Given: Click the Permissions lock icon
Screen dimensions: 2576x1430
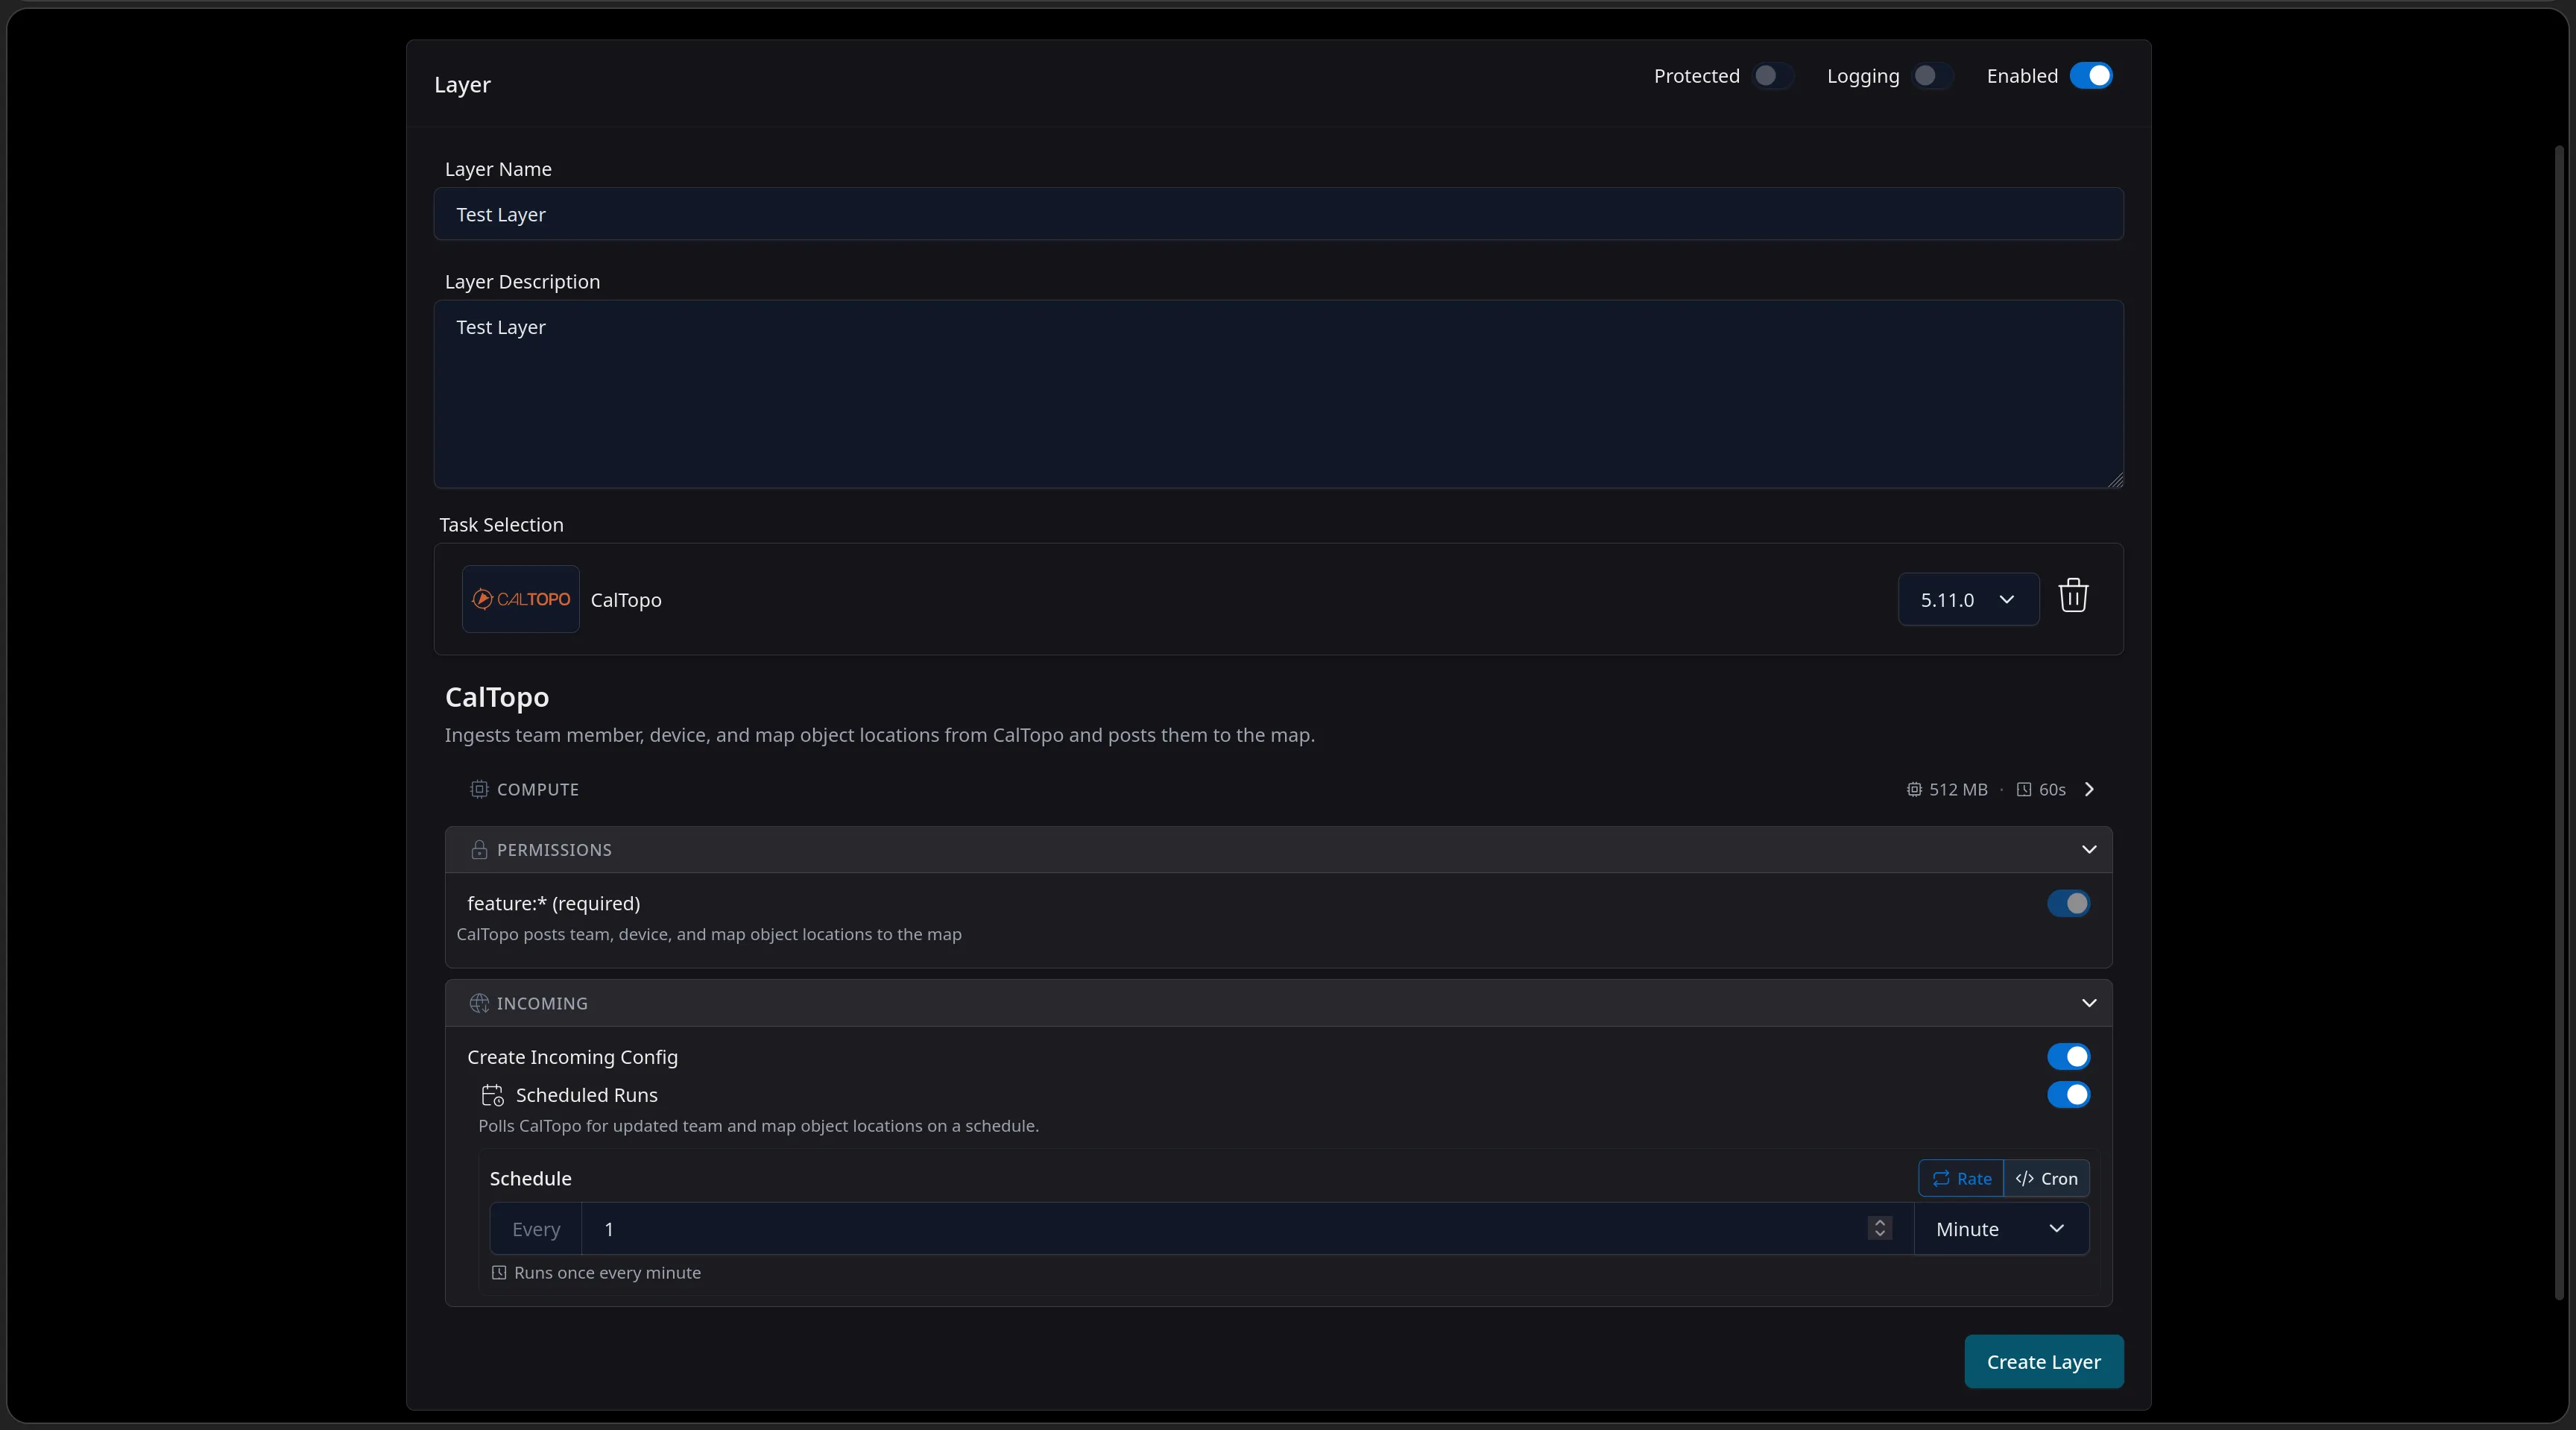Looking at the screenshot, I should (x=479, y=850).
